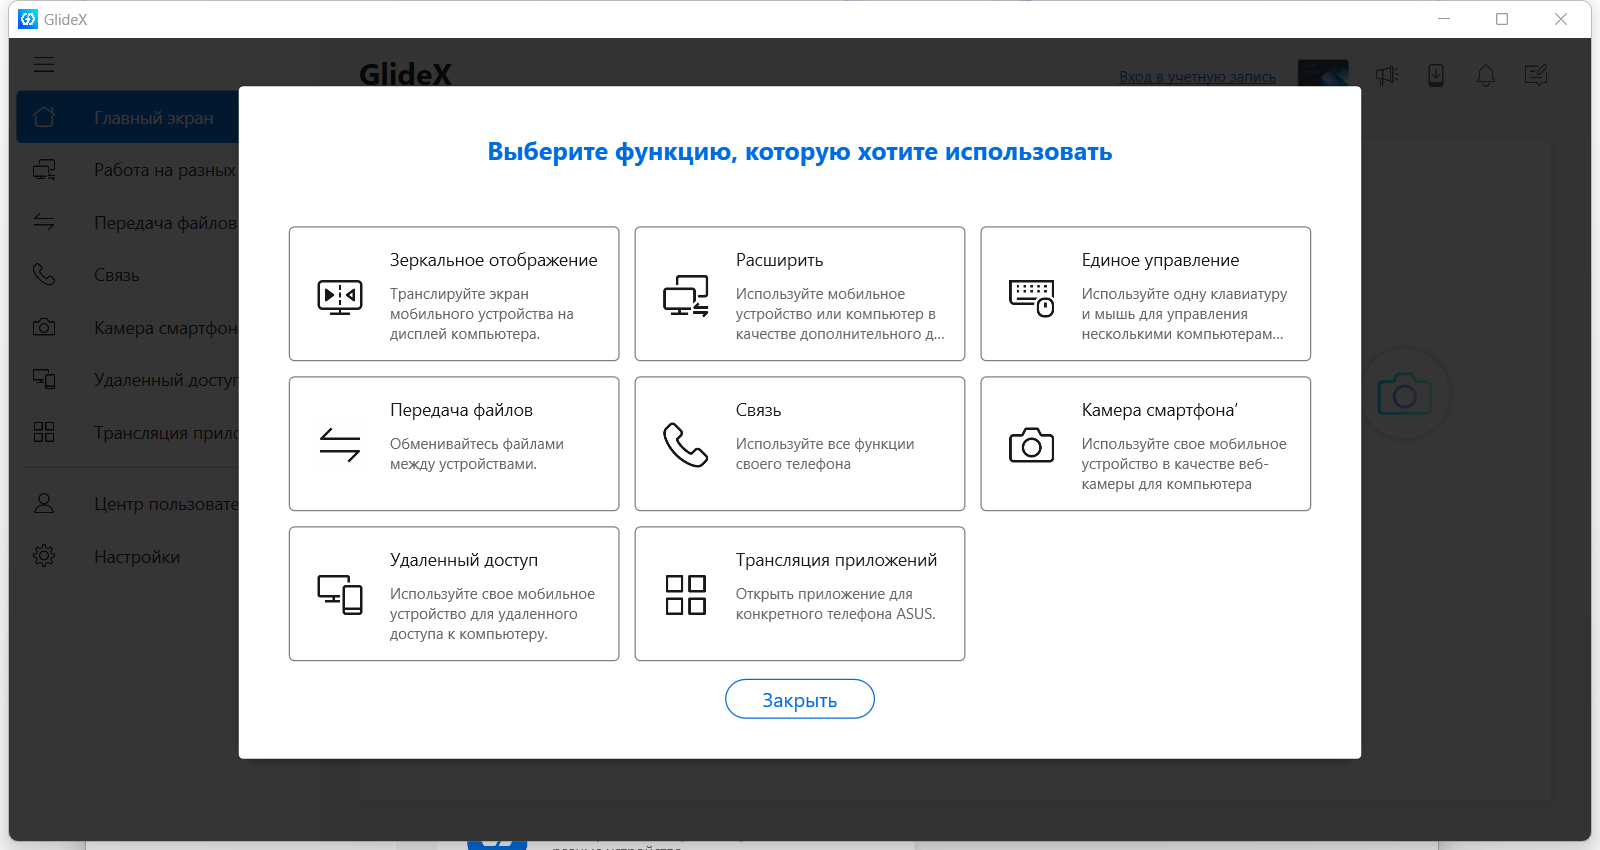Click the heading Выберите функцию, которую хотите использовать
Screen dimensions: 1600x850
pos(800,152)
